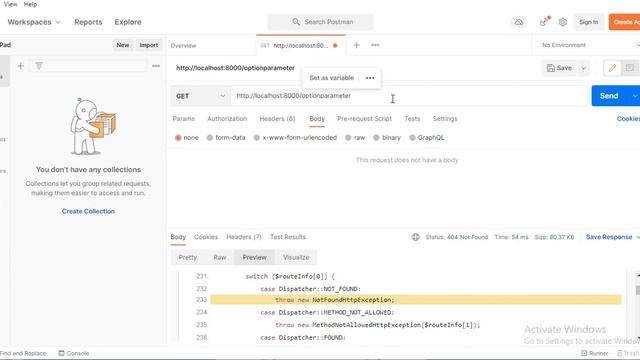Open the Overview tab

click(183, 45)
